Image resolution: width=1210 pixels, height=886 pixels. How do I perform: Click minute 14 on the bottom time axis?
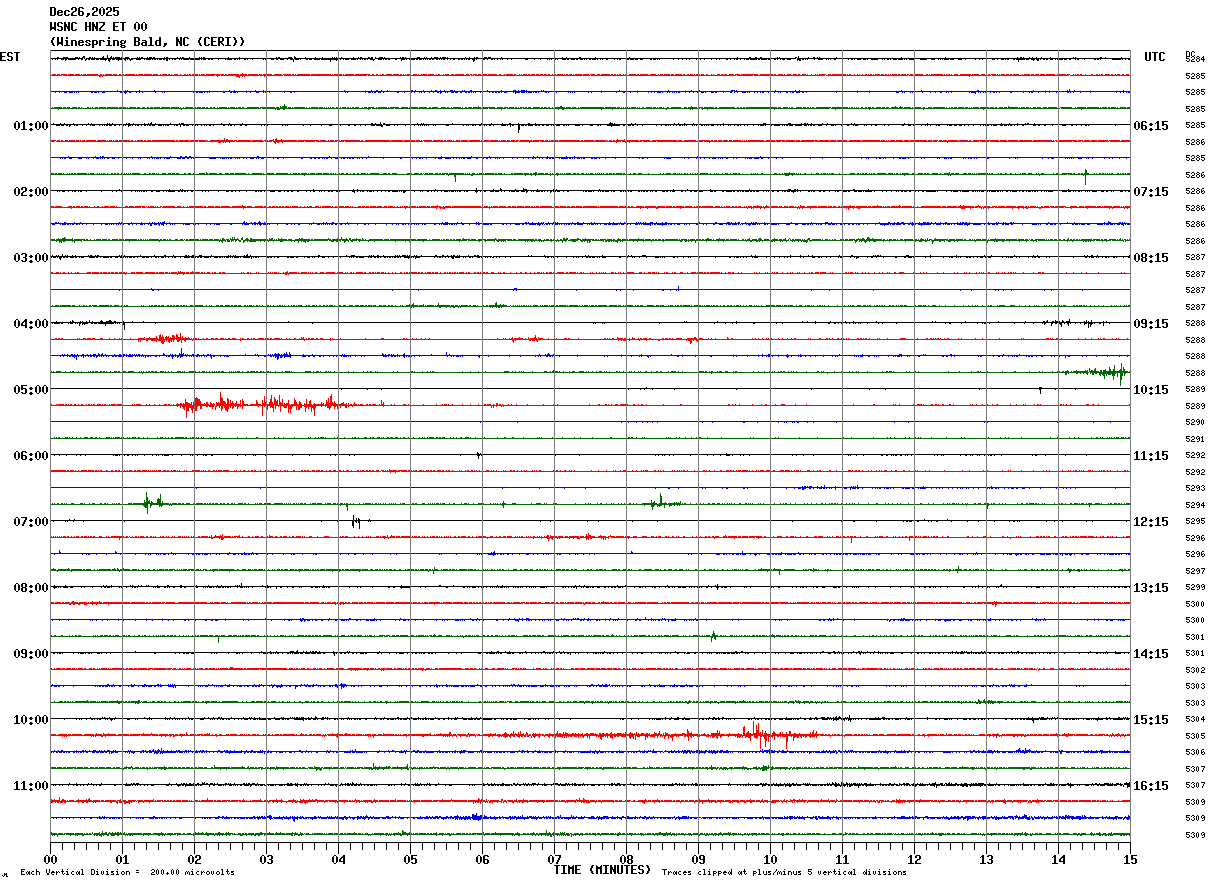[x=1058, y=859]
